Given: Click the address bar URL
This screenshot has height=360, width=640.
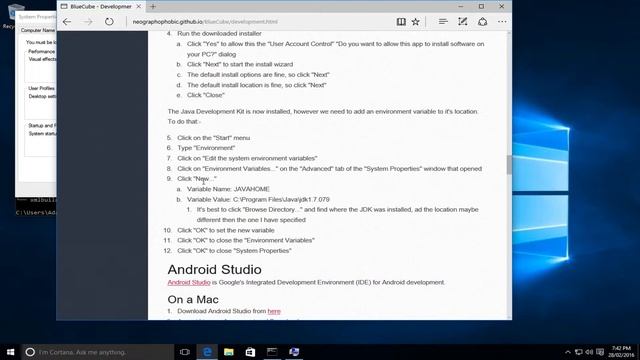Looking at the screenshot, I should 205,22.
